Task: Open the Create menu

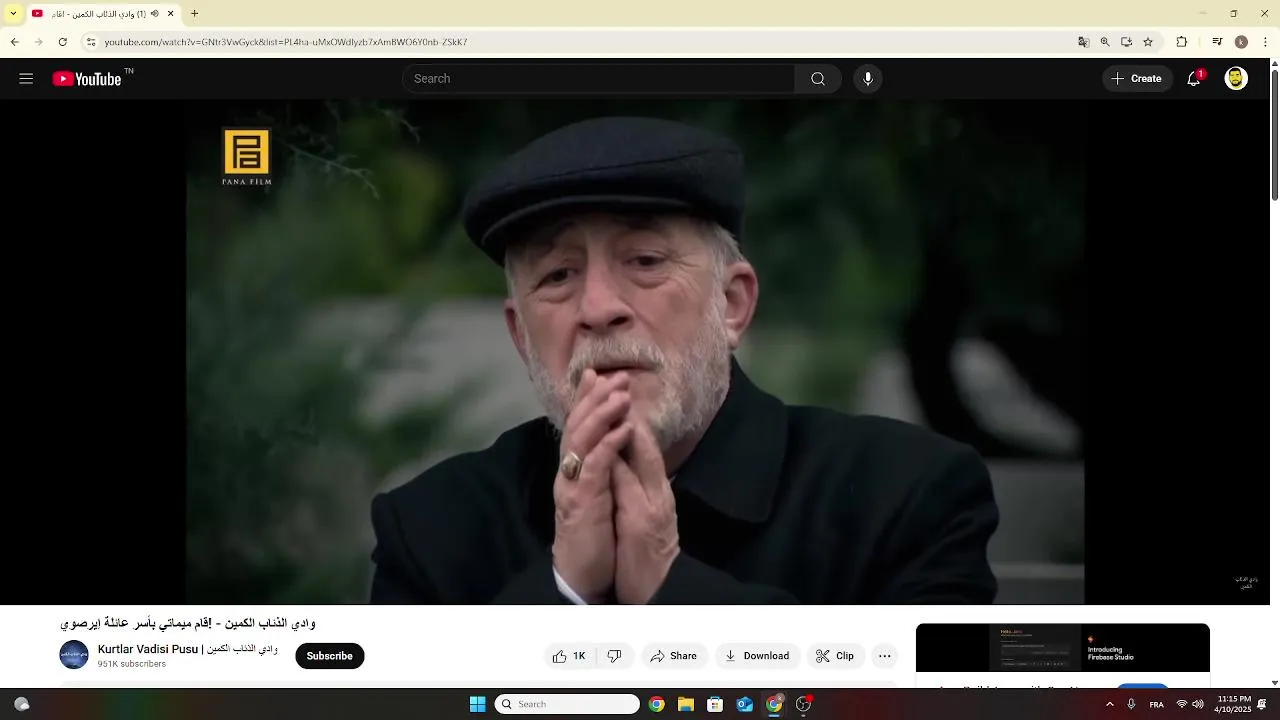Action: tap(1137, 79)
